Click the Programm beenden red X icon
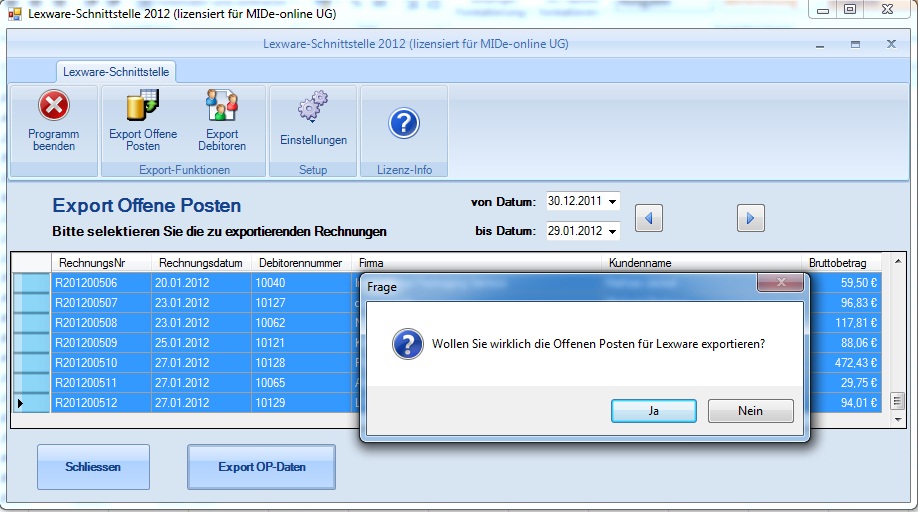Screen dimensions: 918x512 click(x=54, y=106)
